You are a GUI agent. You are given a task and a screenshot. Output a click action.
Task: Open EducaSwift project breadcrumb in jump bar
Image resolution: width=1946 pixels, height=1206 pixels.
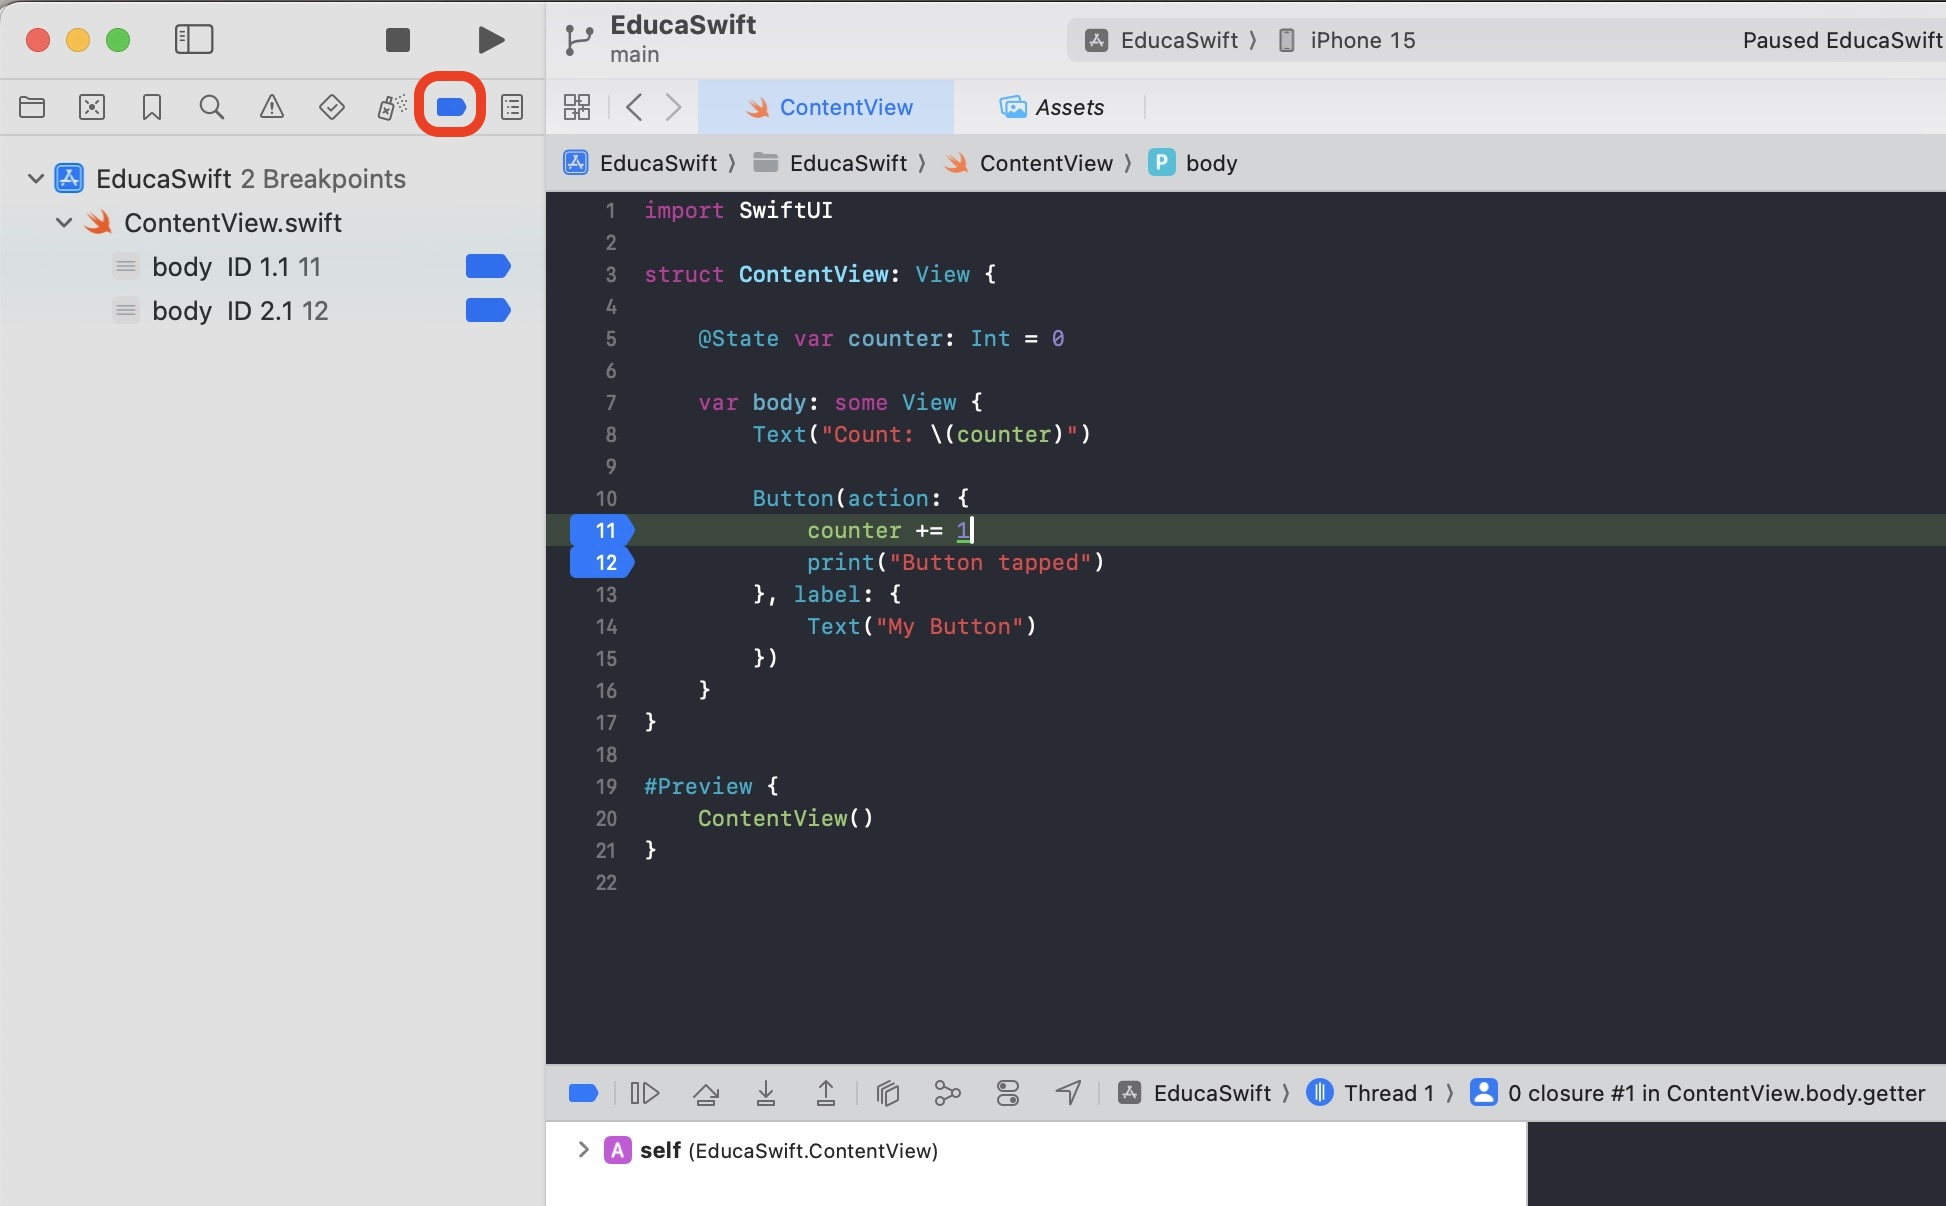pos(641,163)
